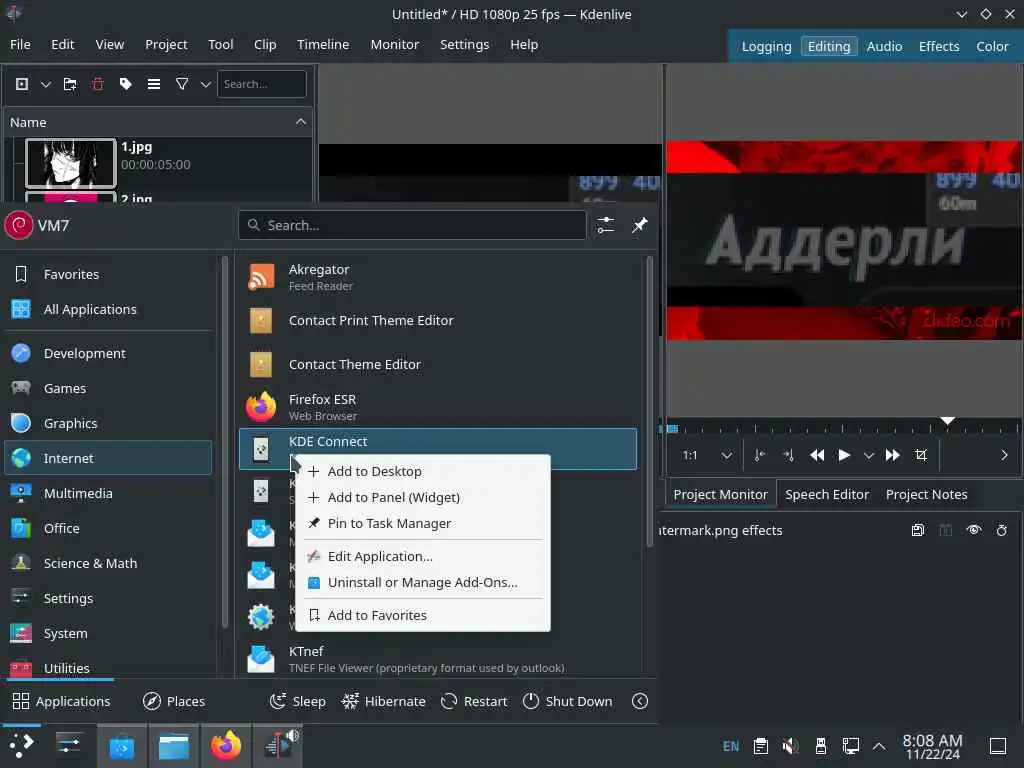
Task: Click the set zone out icon
Action: (x=788, y=455)
